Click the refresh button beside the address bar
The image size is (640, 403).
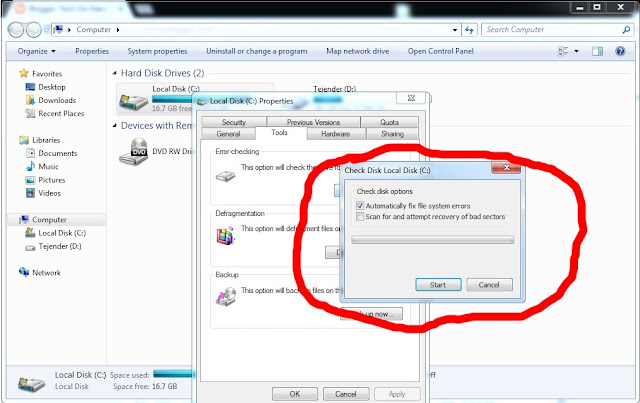pos(469,30)
